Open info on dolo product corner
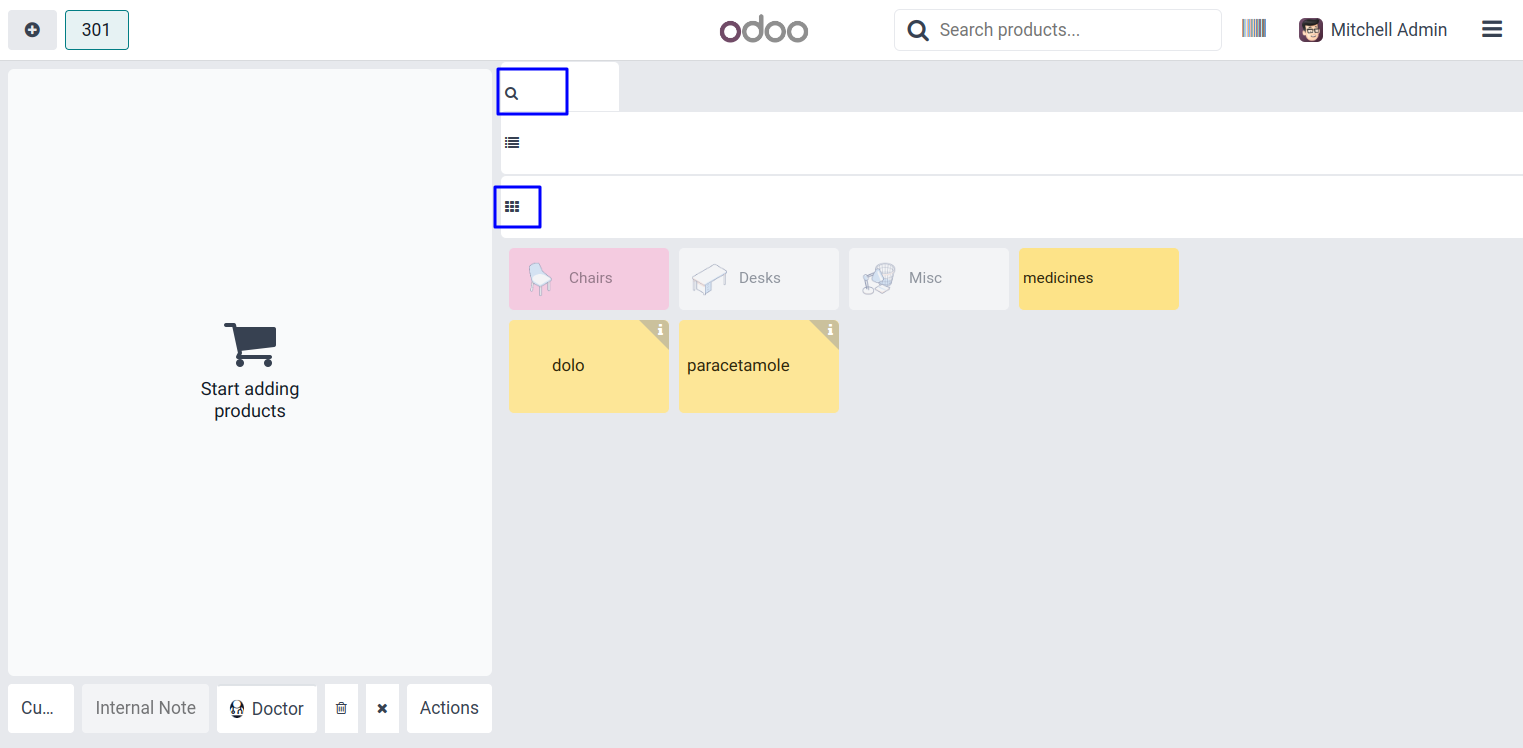1523x748 pixels. click(660, 330)
